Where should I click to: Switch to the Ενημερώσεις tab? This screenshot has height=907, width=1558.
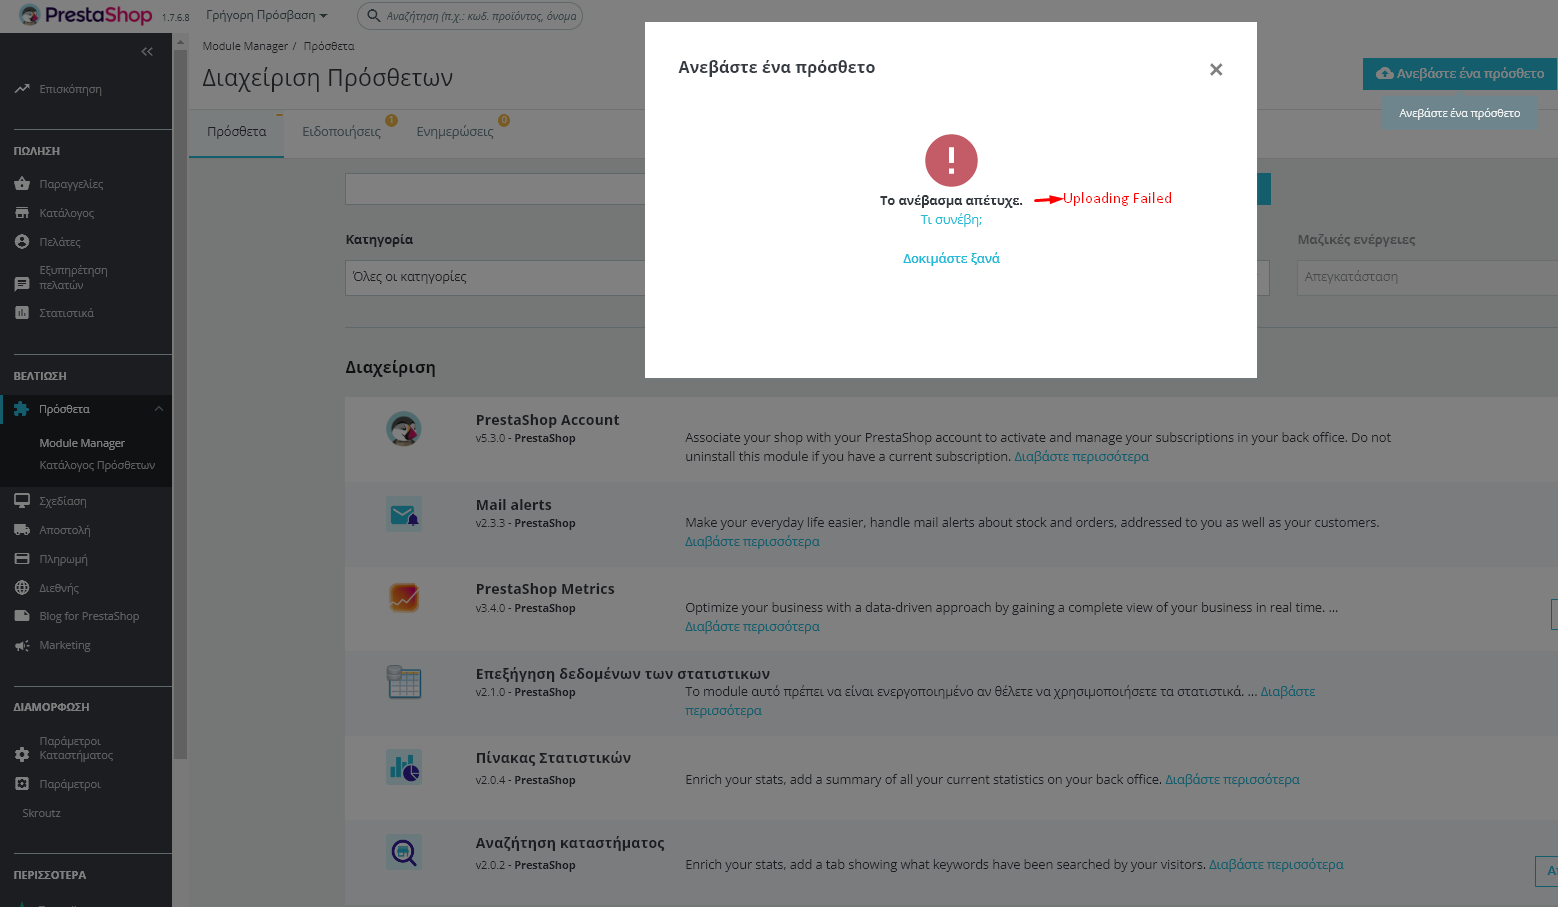point(453,130)
